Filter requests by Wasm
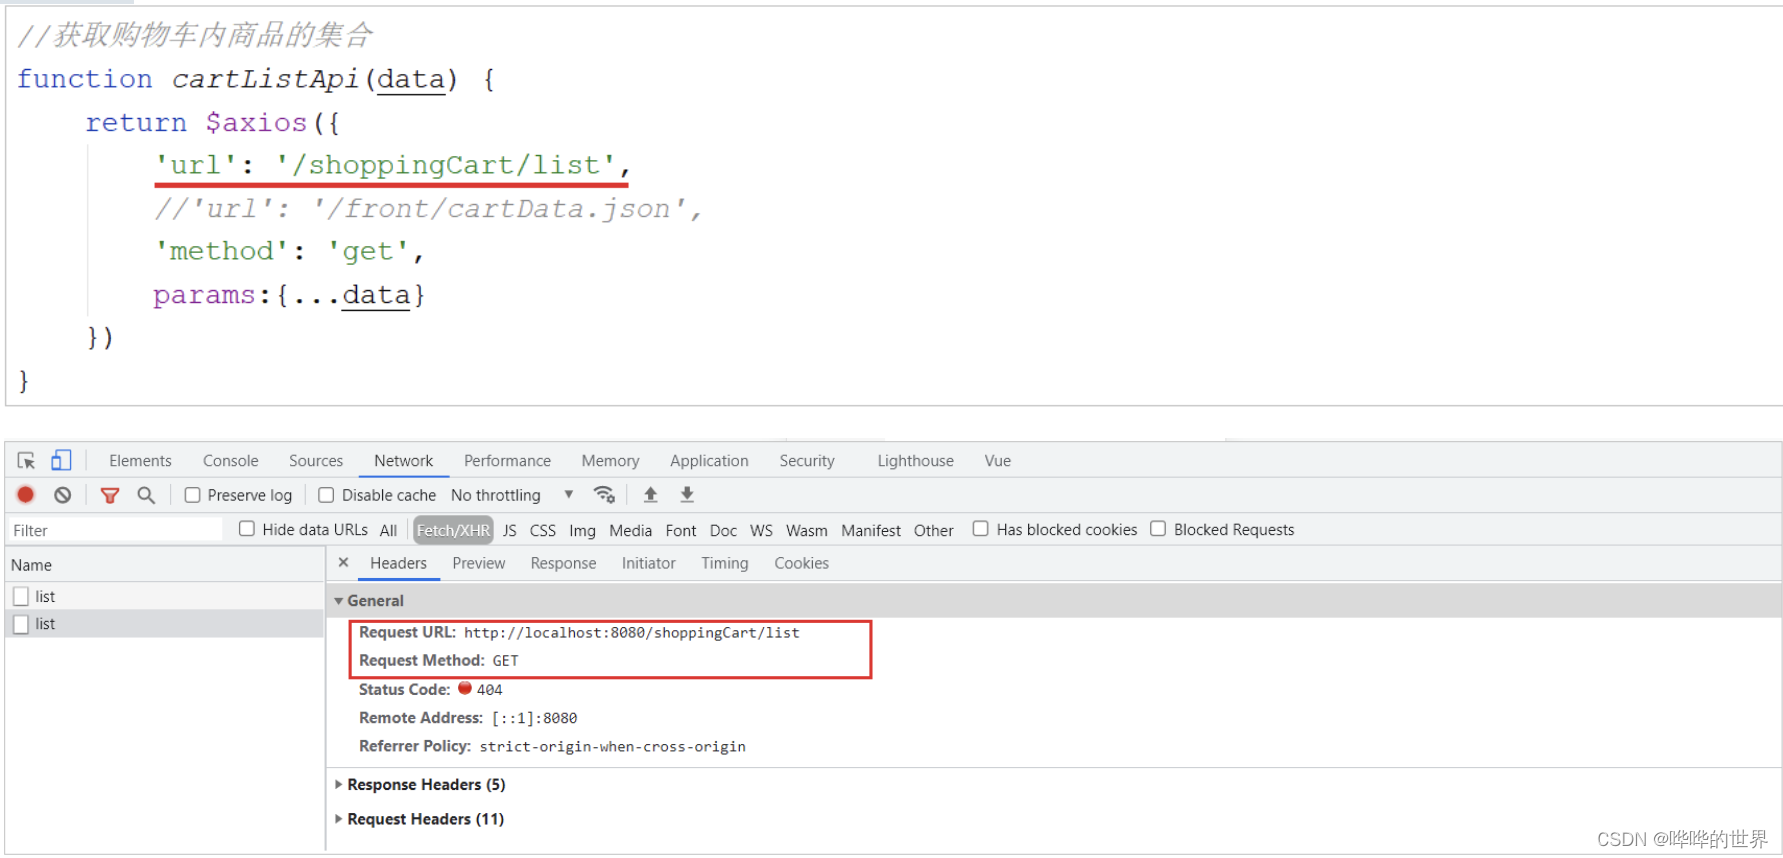Screen dimensions: 1783x858 coord(806,531)
